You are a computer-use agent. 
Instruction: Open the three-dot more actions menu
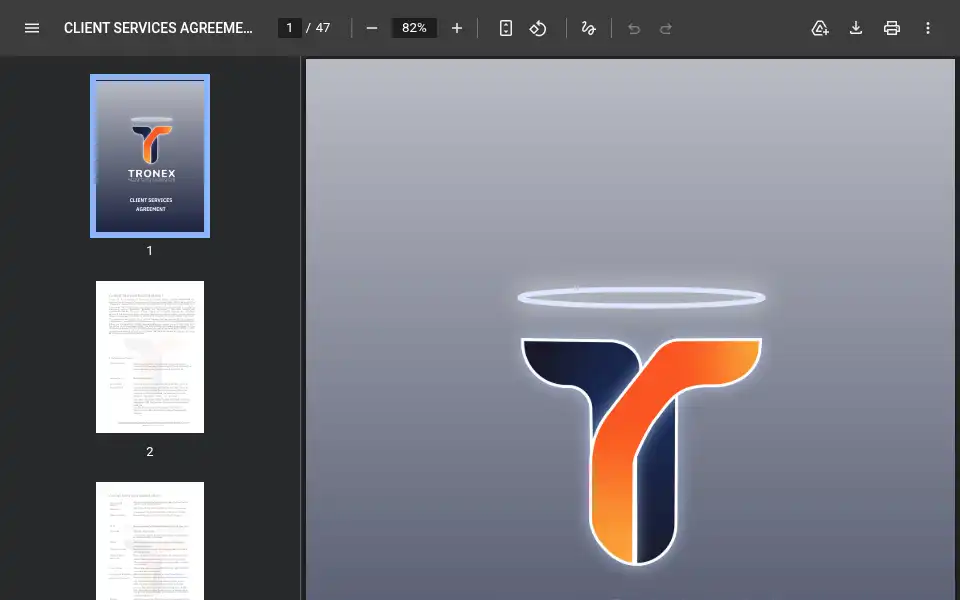[928, 28]
